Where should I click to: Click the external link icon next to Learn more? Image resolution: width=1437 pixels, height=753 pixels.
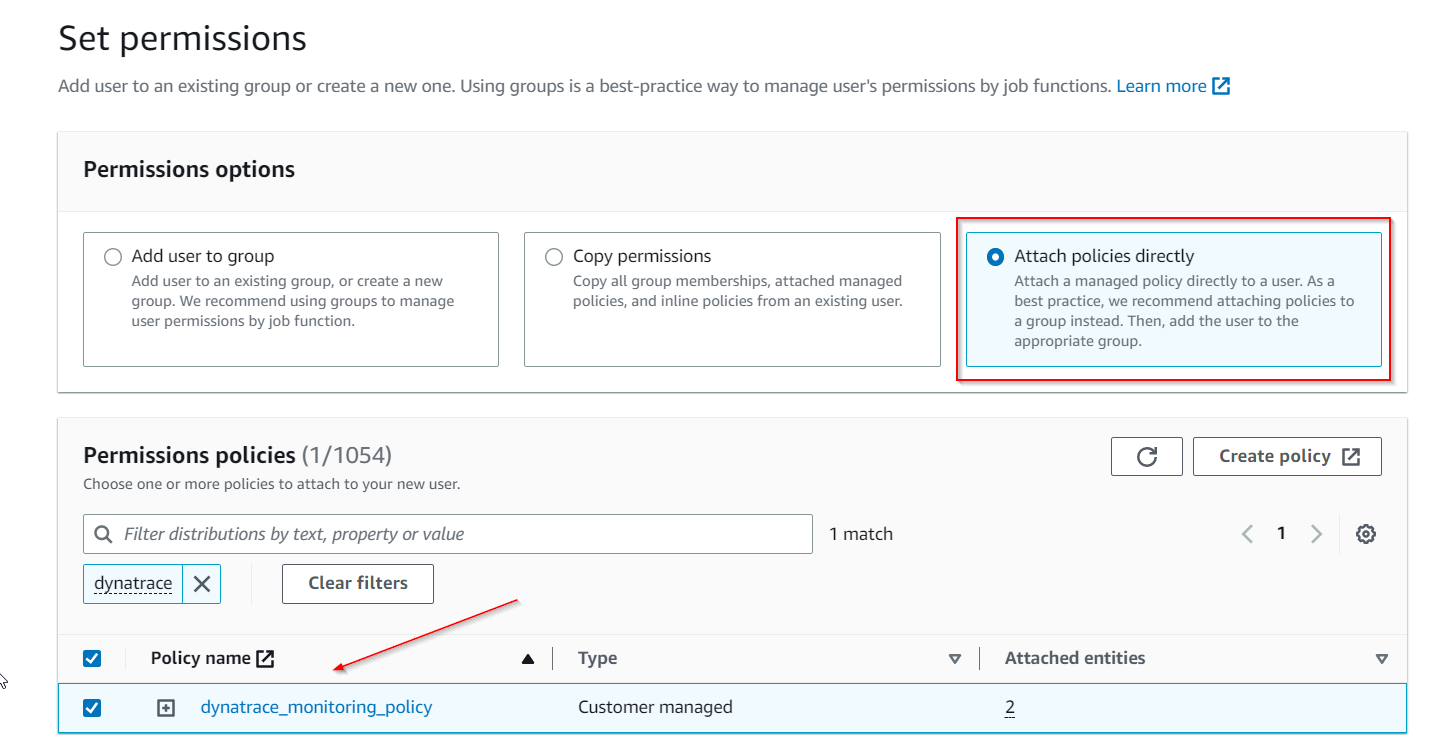click(x=1221, y=86)
